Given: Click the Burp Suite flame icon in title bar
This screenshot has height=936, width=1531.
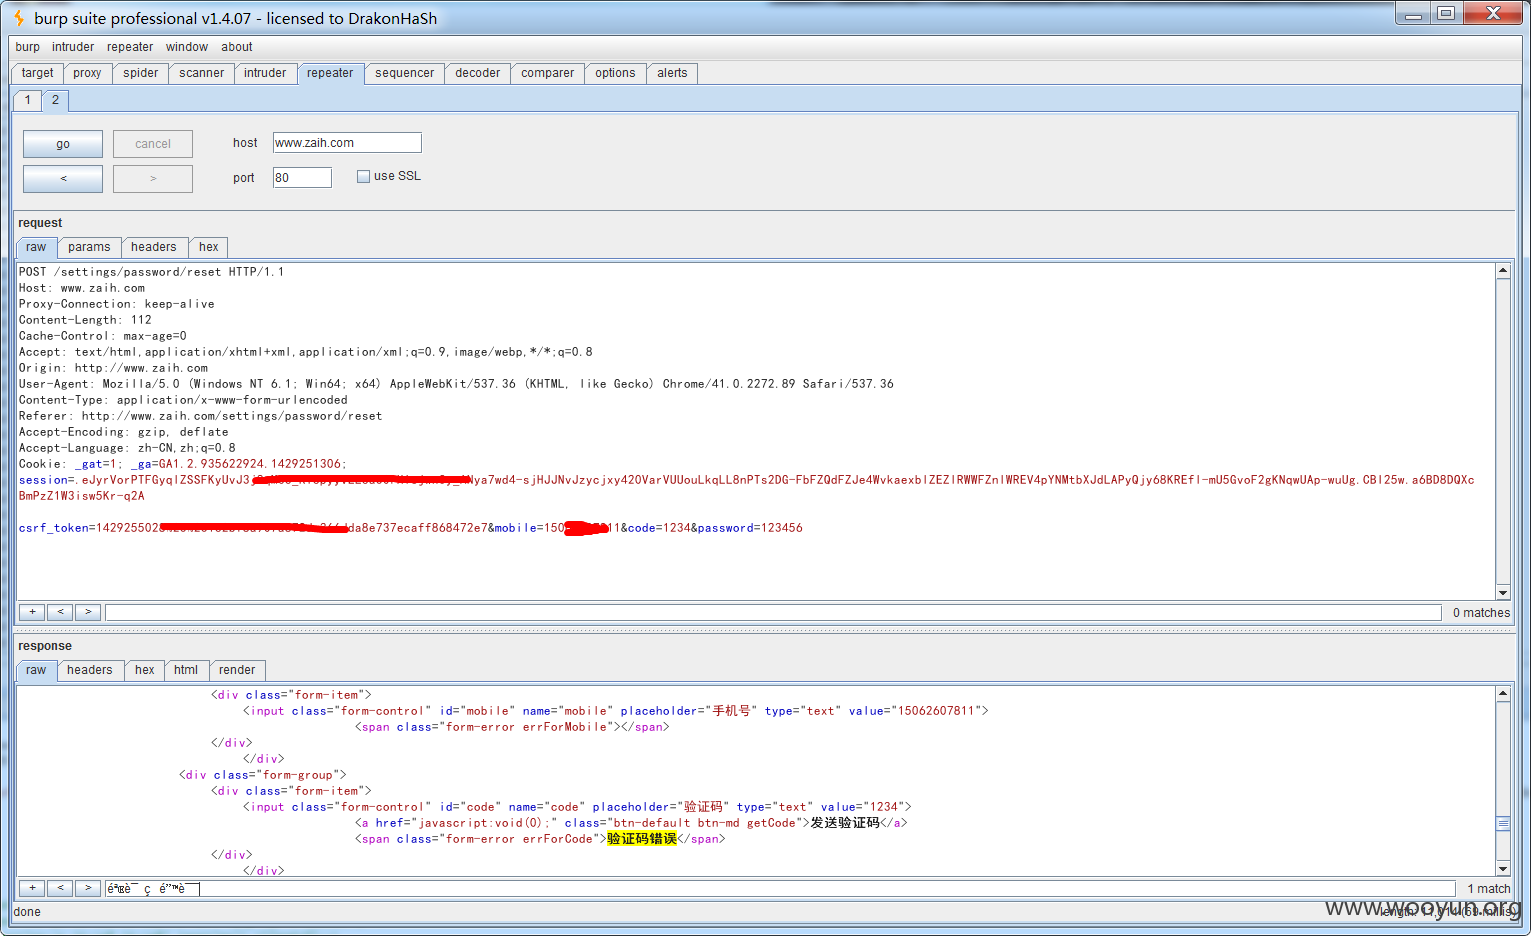Looking at the screenshot, I should click(x=18, y=18).
